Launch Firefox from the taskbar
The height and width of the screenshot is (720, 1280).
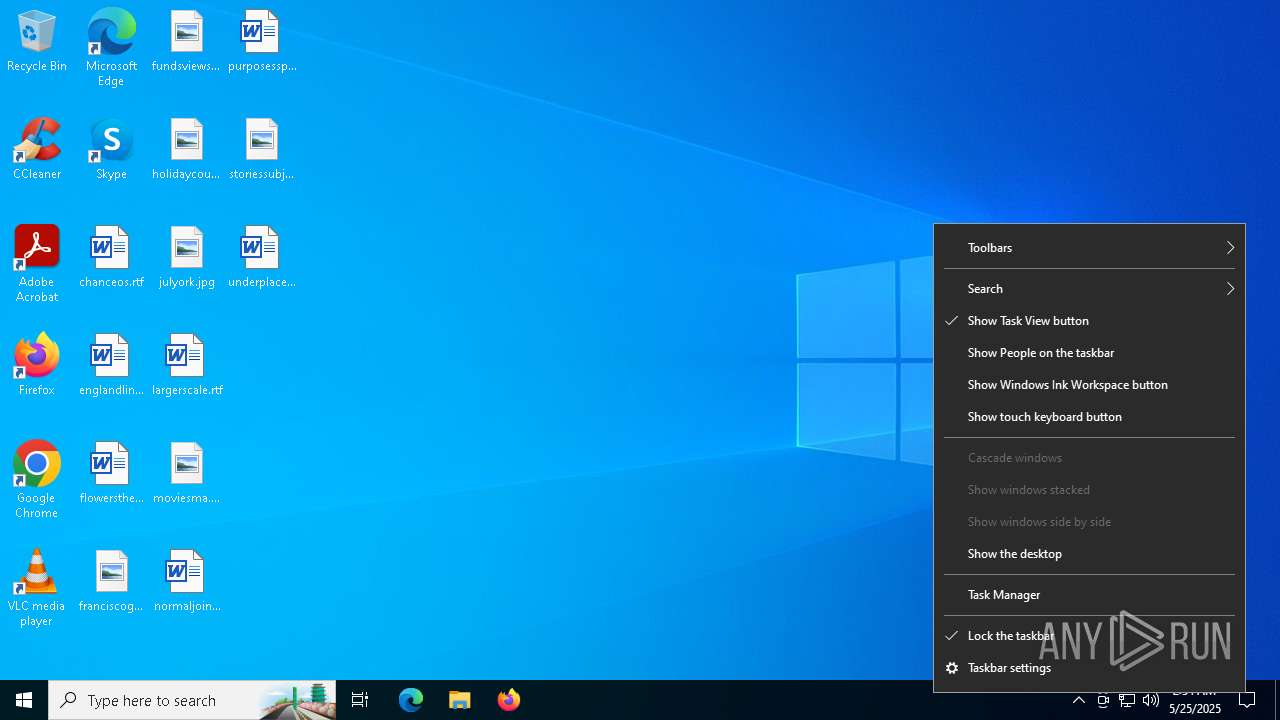click(x=508, y=700)
